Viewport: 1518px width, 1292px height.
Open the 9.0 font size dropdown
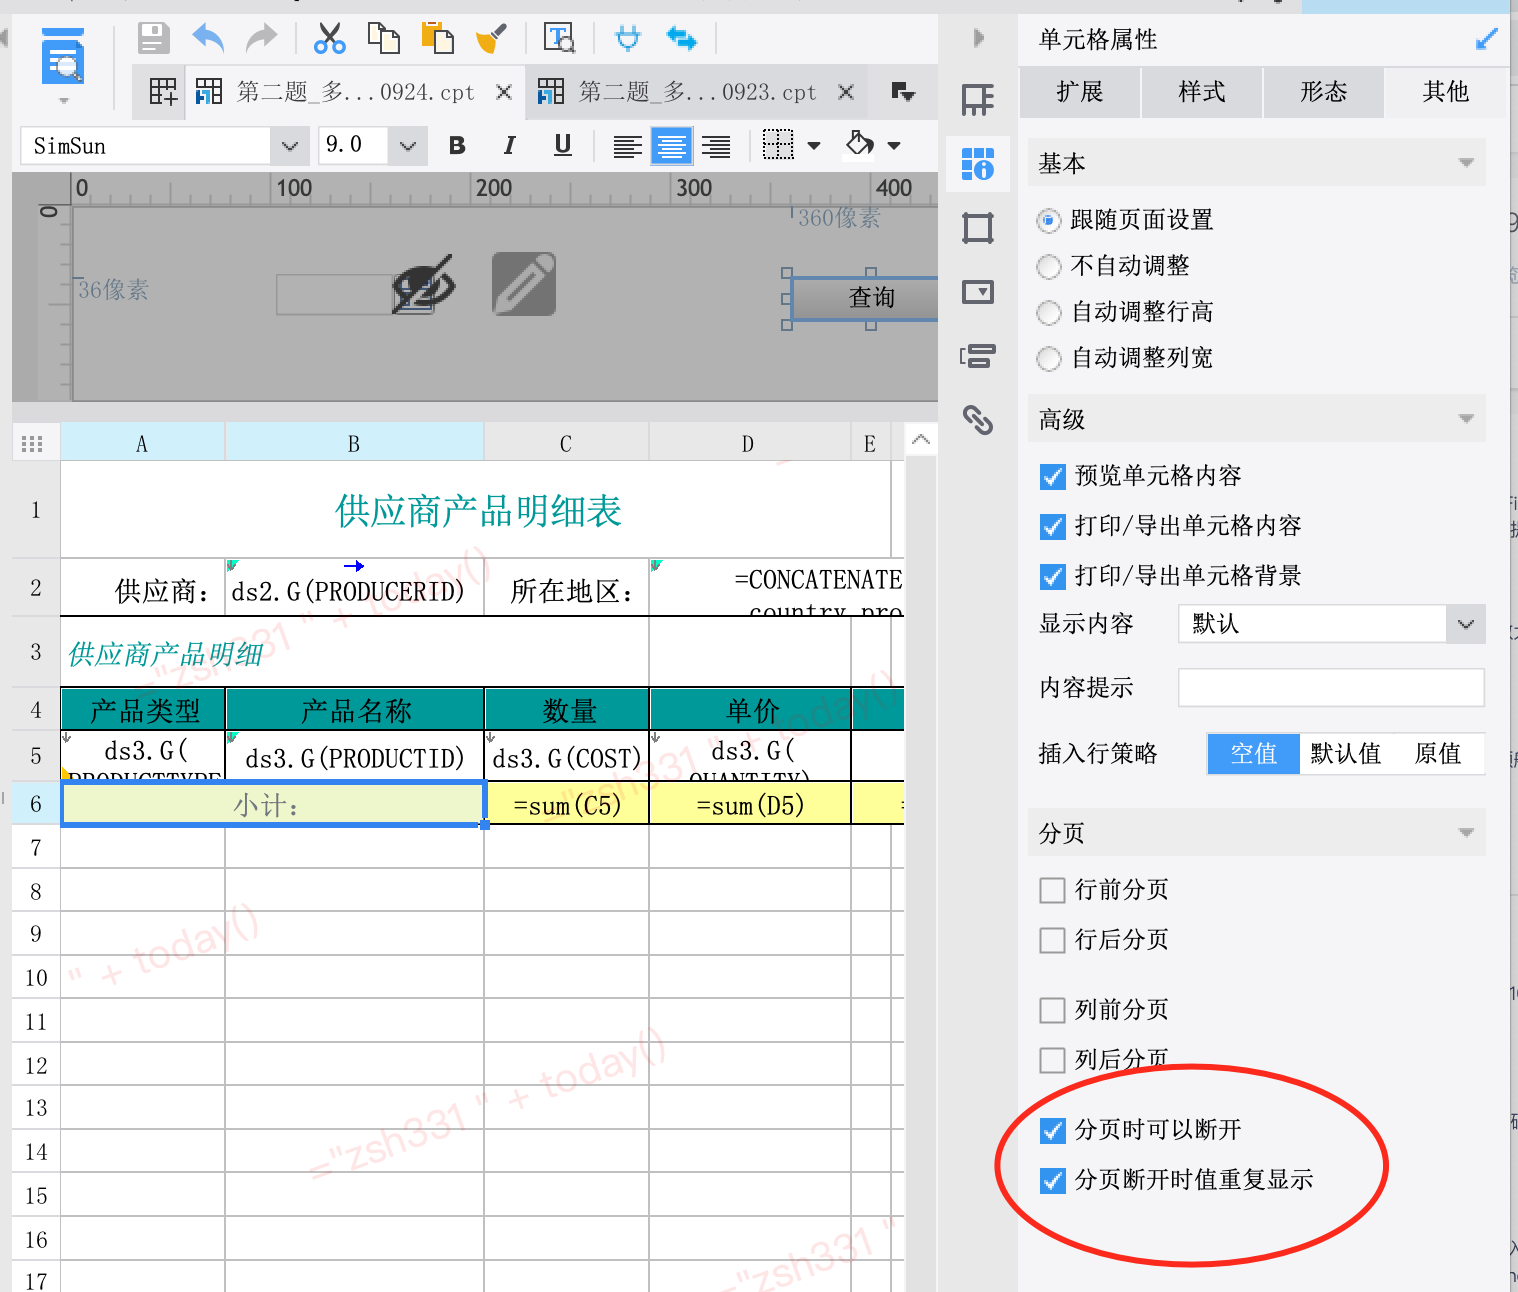tap(407, 146)
